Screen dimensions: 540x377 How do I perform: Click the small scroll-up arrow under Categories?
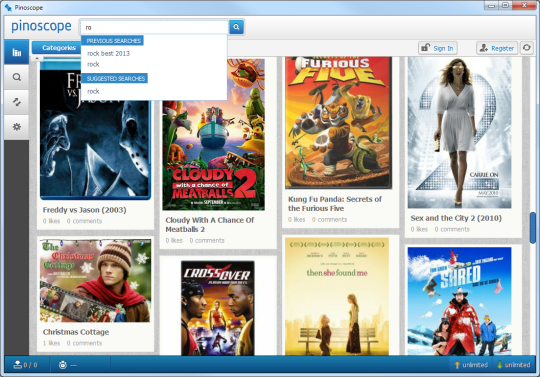tap(37, 59)
